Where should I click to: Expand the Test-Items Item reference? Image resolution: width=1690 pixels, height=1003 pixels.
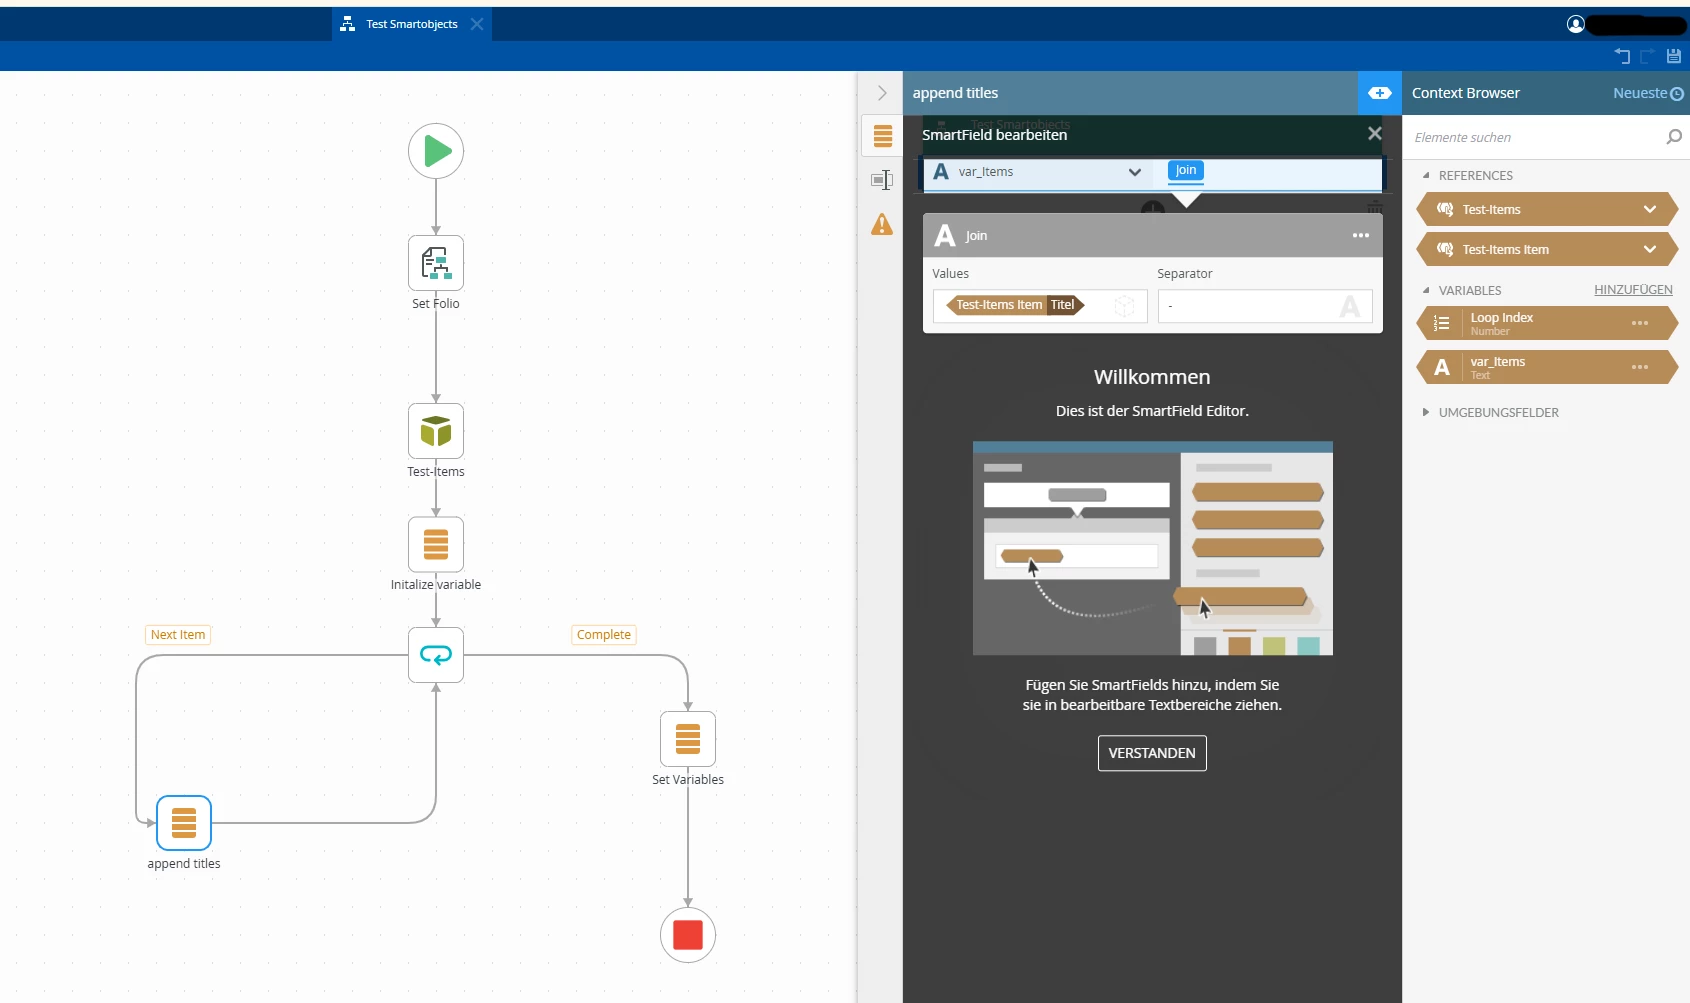tap(1650, 249)
